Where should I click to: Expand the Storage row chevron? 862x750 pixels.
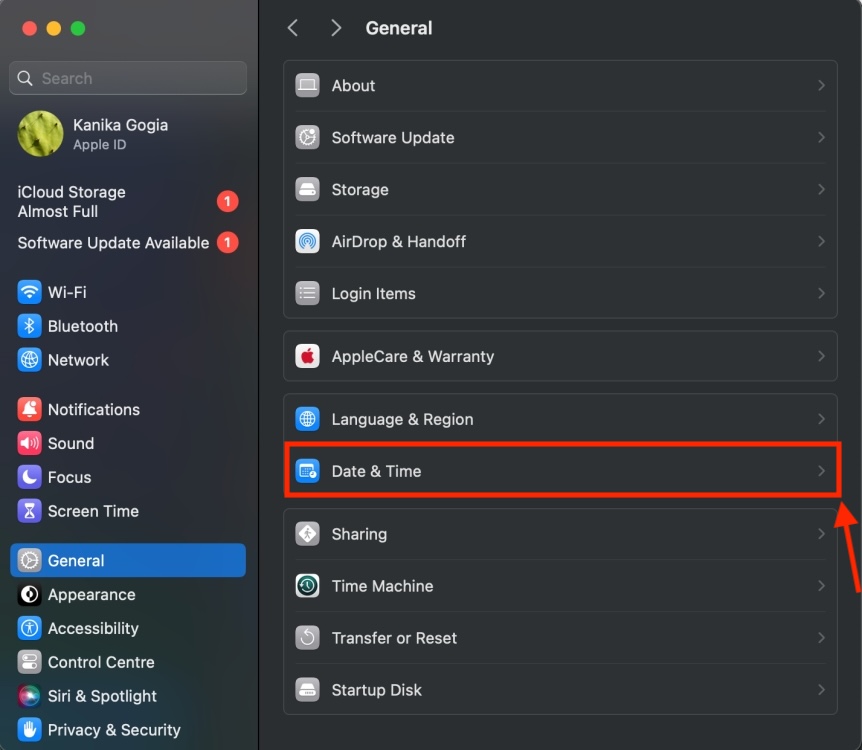(821, 190)
